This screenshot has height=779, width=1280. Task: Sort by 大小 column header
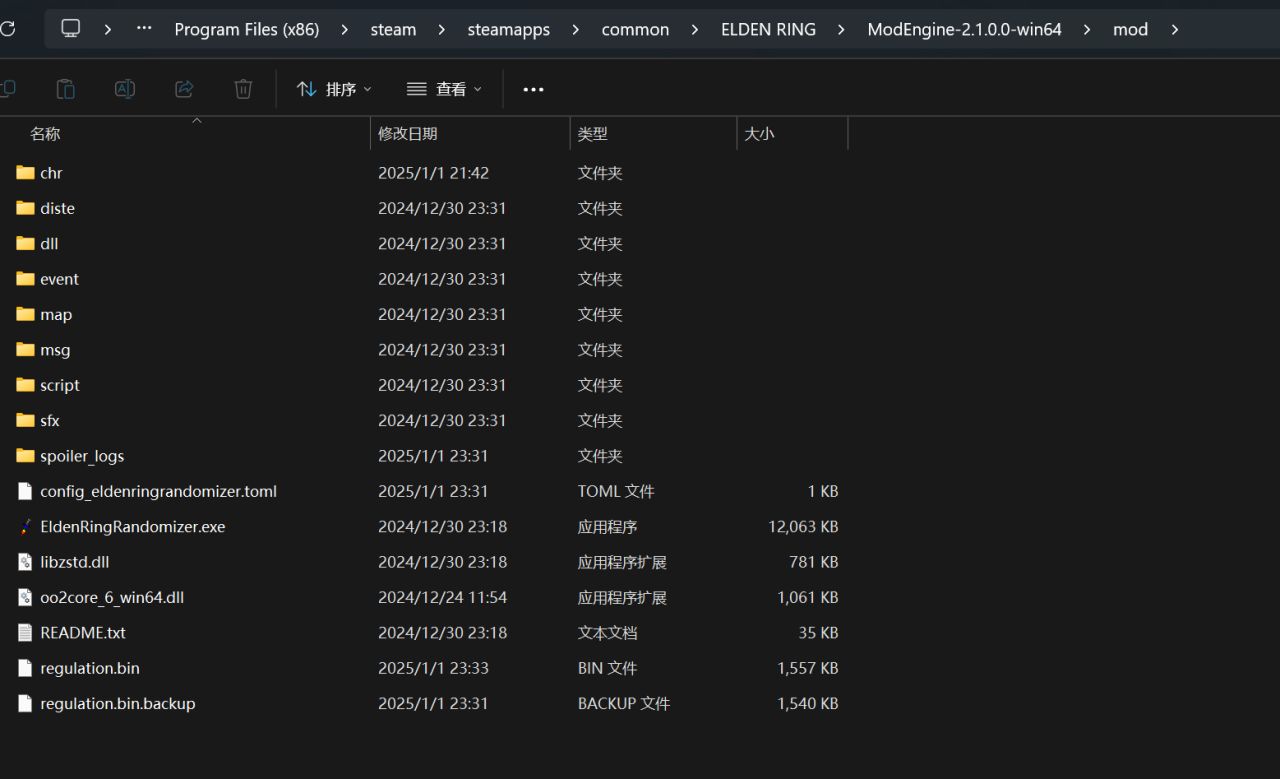tap(792, 133)
